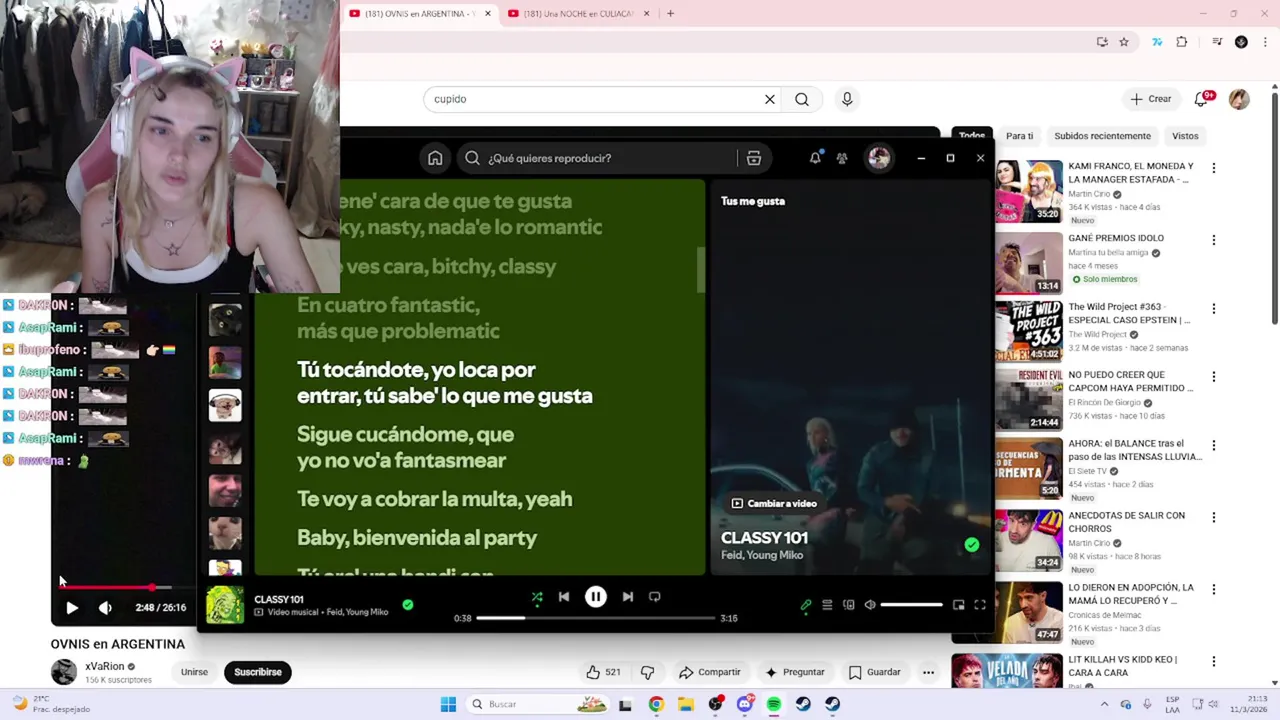
Task: Open YouTube notifications bell
Action: (1203, 99)
